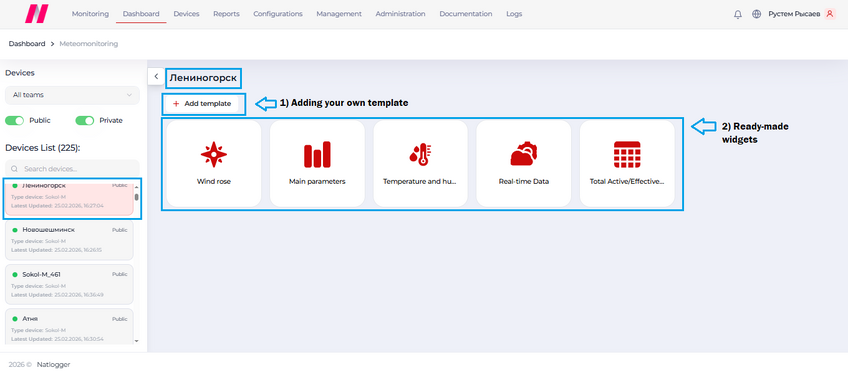The image size is (848, 375).
Task: Click the red Natlogger logo
Action: 36,14
